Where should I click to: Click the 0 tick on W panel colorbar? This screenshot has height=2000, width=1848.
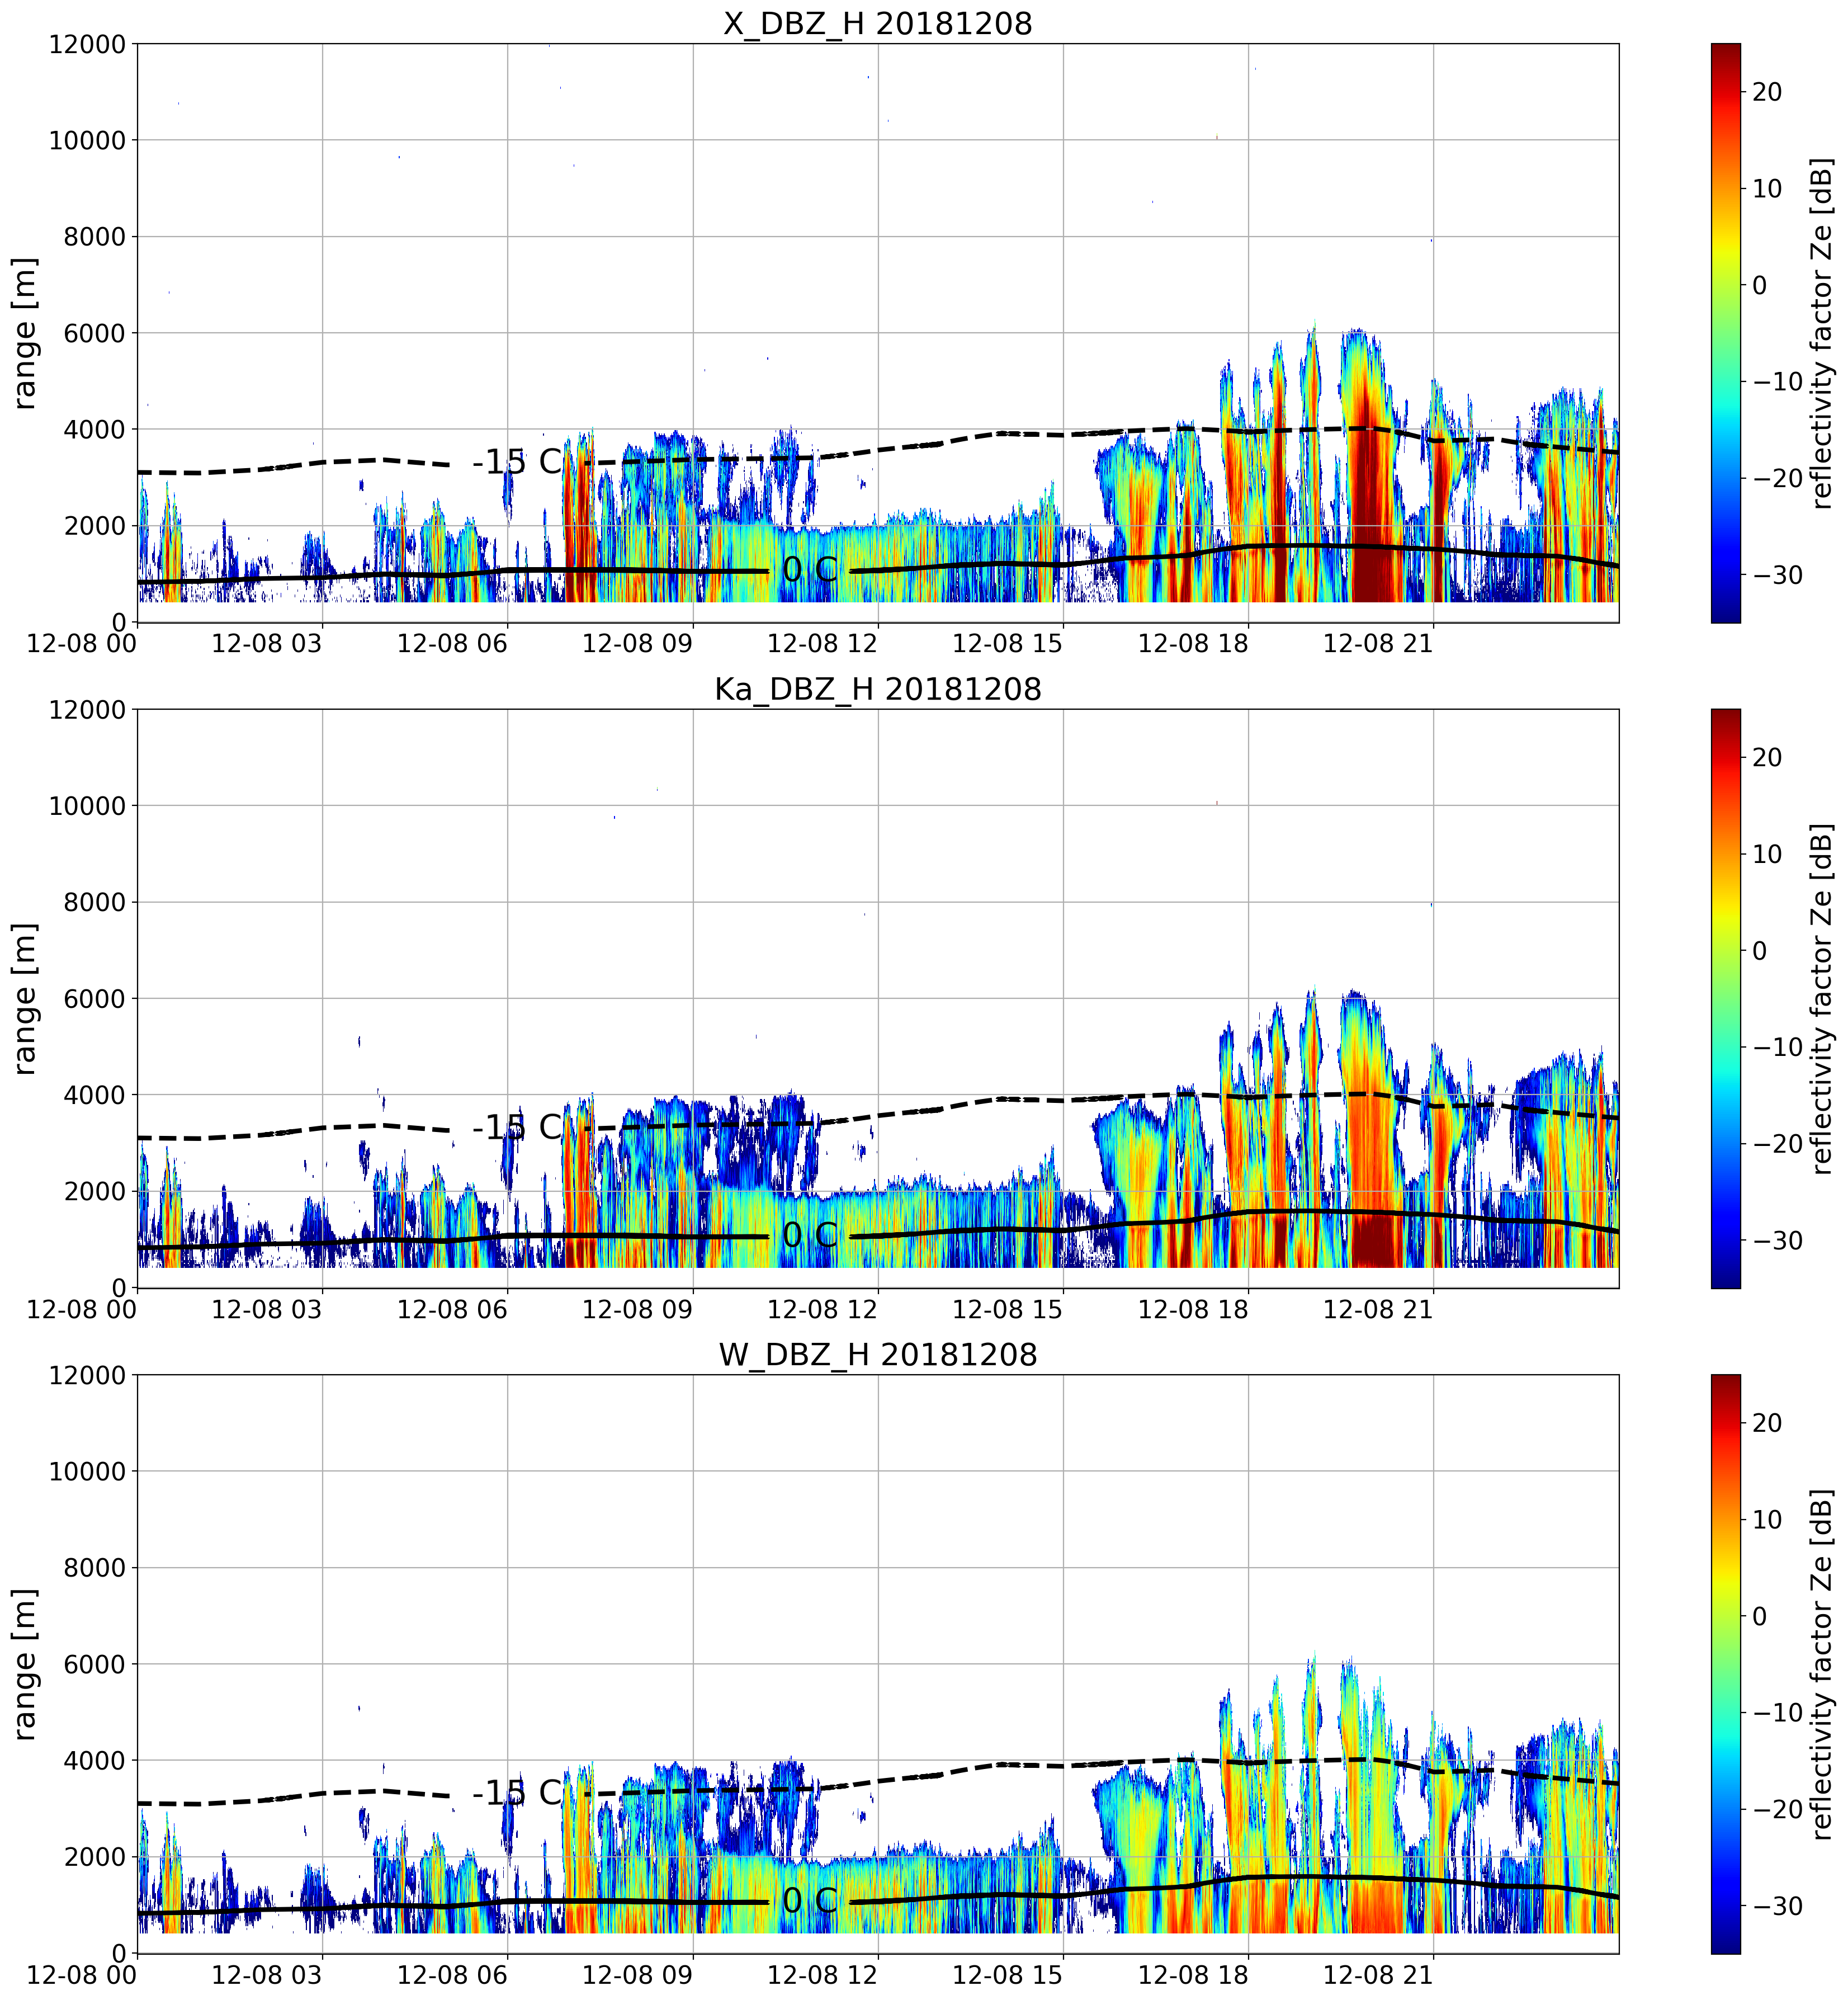(x=1760, y=1616)
